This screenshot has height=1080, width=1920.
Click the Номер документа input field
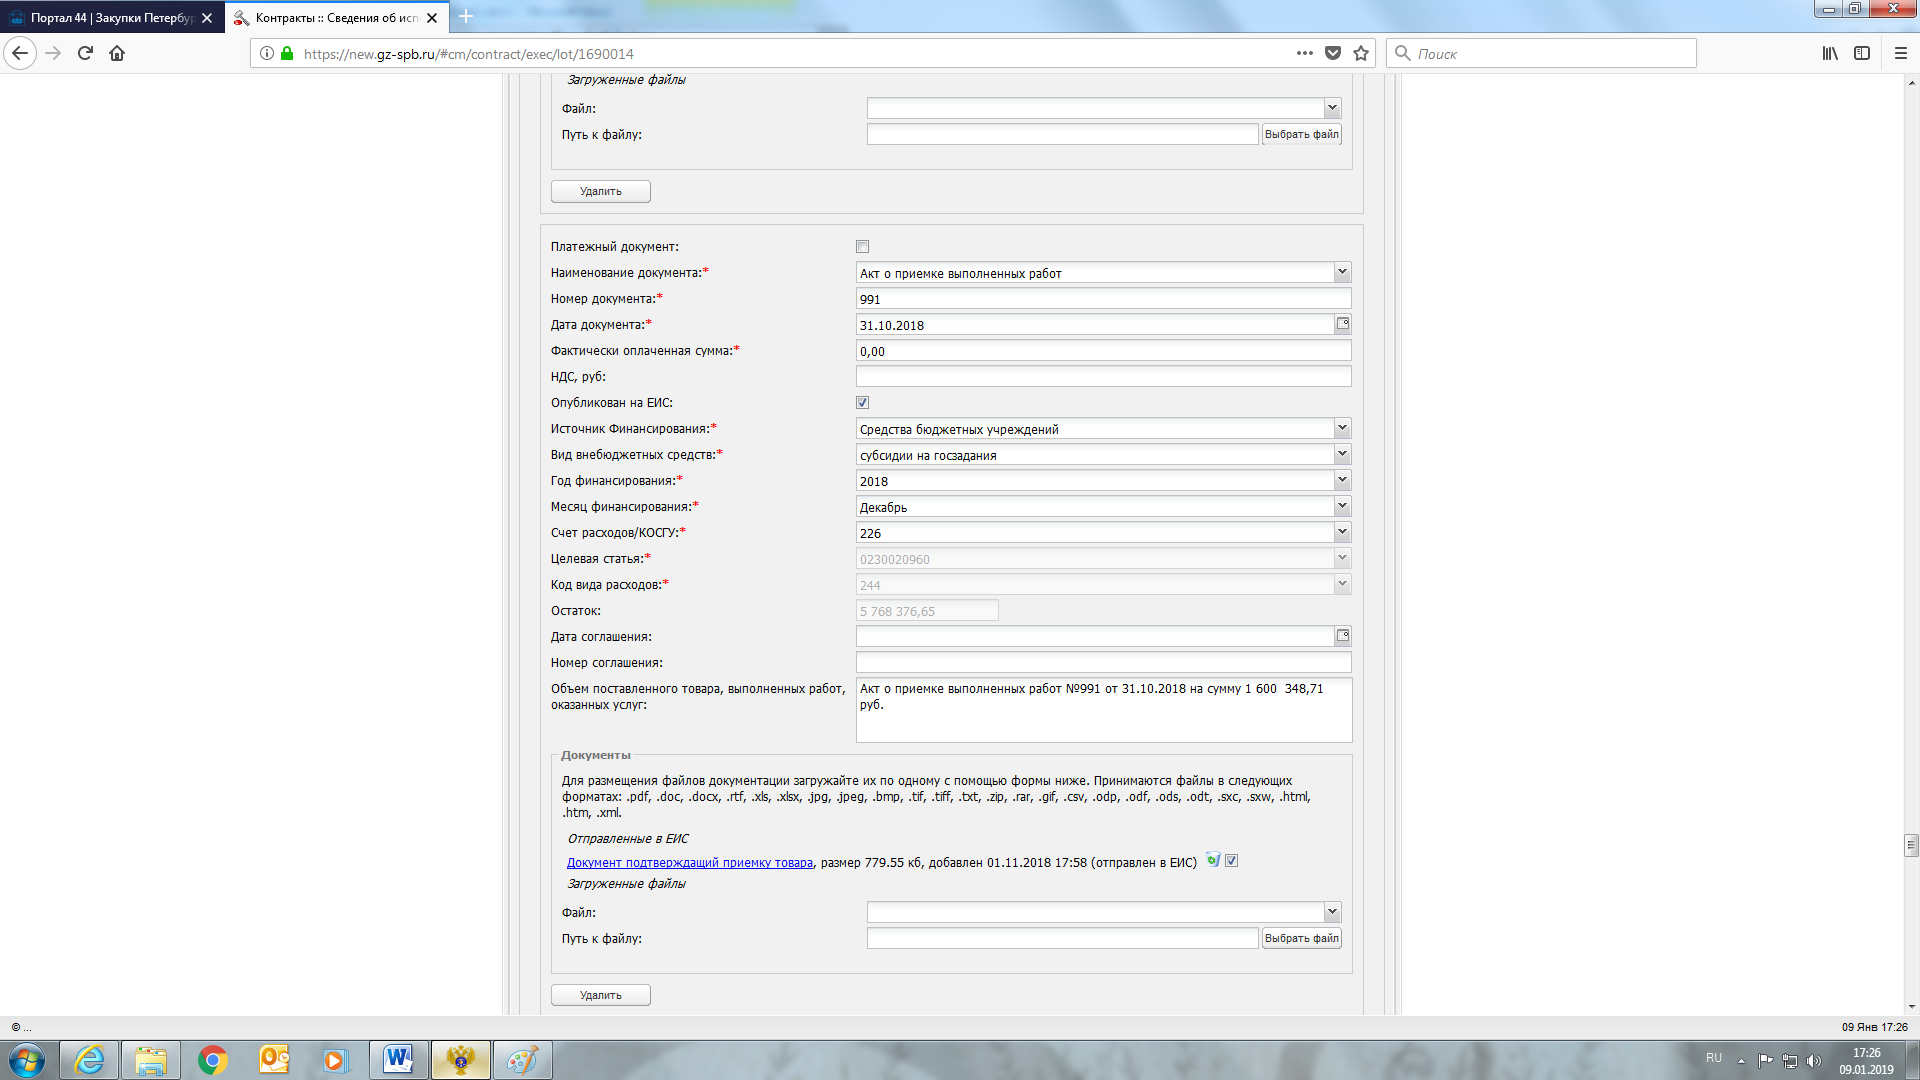click(1102, 299)
